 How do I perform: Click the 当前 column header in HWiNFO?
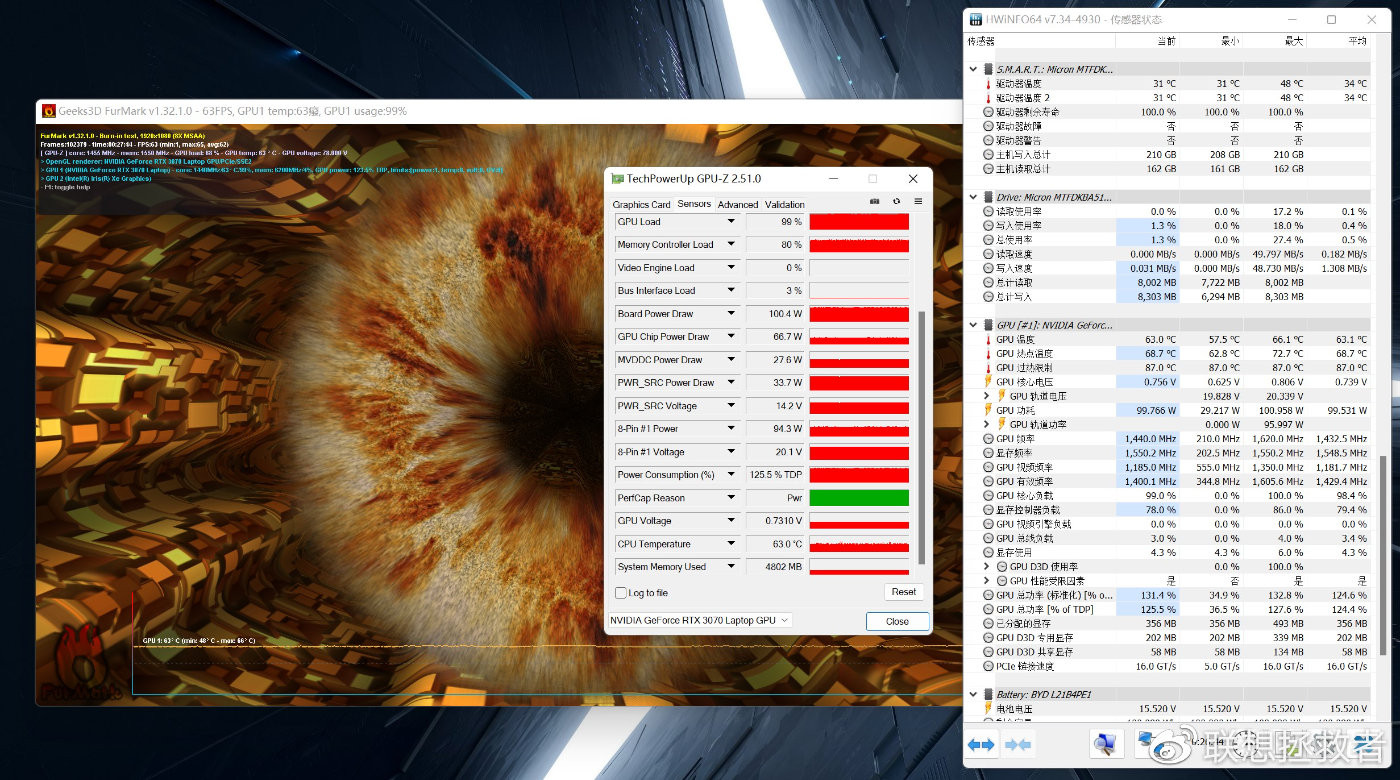1147,42
